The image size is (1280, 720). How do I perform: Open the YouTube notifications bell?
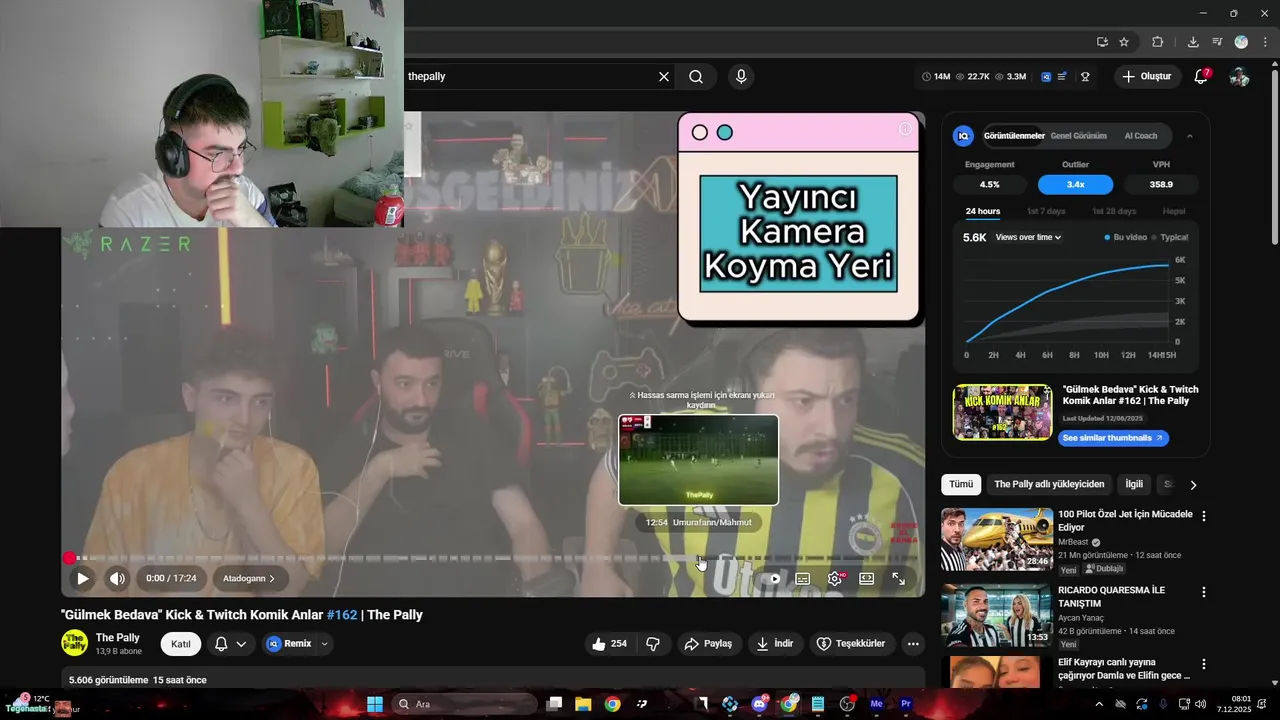1201,76
